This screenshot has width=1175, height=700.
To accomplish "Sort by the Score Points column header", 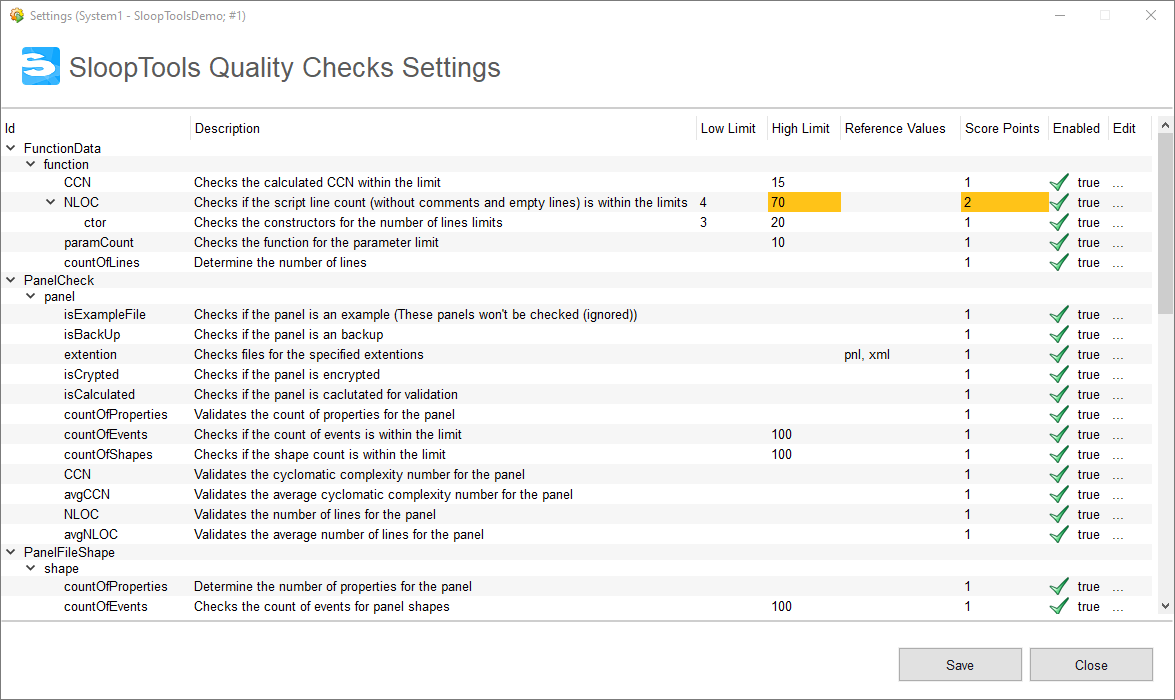I will pyautogui.click(x=1004, y=128).
